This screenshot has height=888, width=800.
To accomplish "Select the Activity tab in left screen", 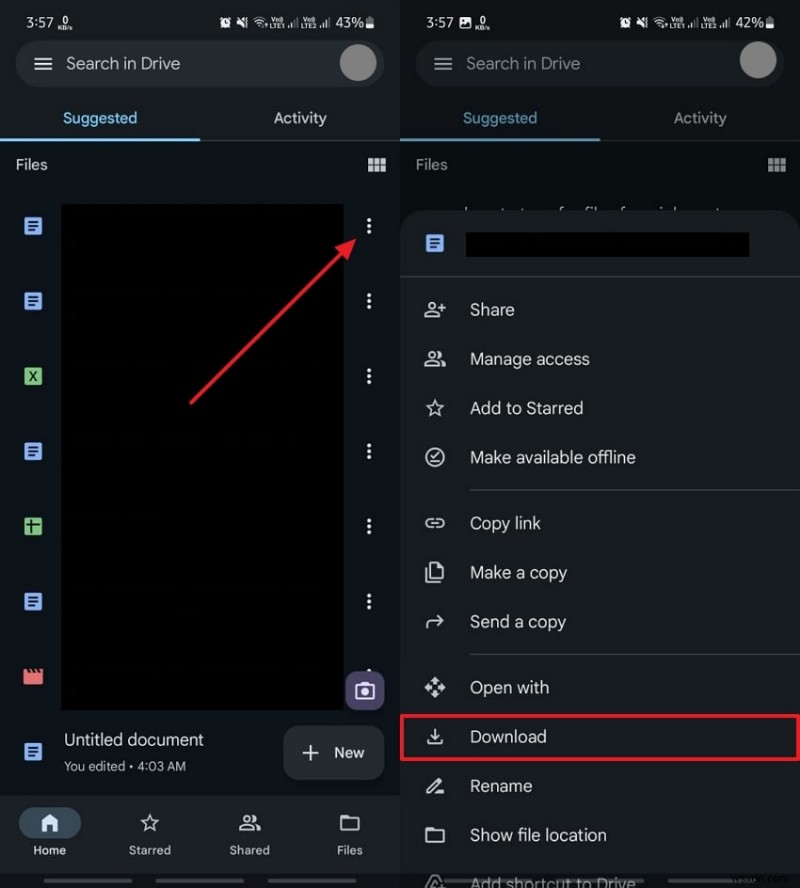I will [x=300, y=118].
